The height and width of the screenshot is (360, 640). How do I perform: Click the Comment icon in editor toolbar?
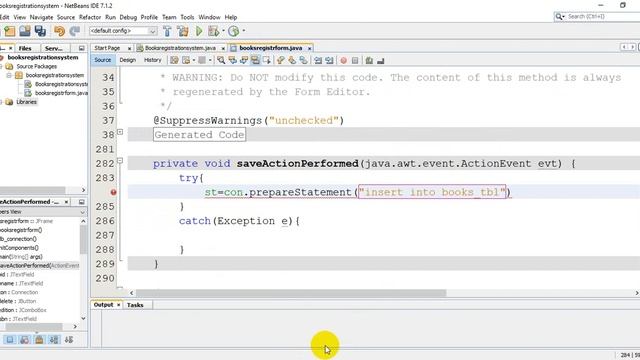pos(369,60)
